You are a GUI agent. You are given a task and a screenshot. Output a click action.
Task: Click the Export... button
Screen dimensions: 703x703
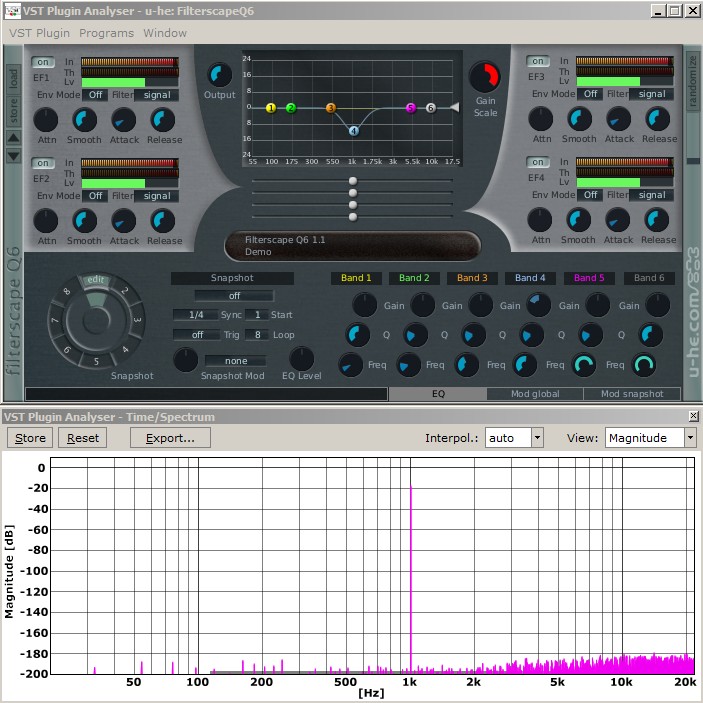[170, 438]
